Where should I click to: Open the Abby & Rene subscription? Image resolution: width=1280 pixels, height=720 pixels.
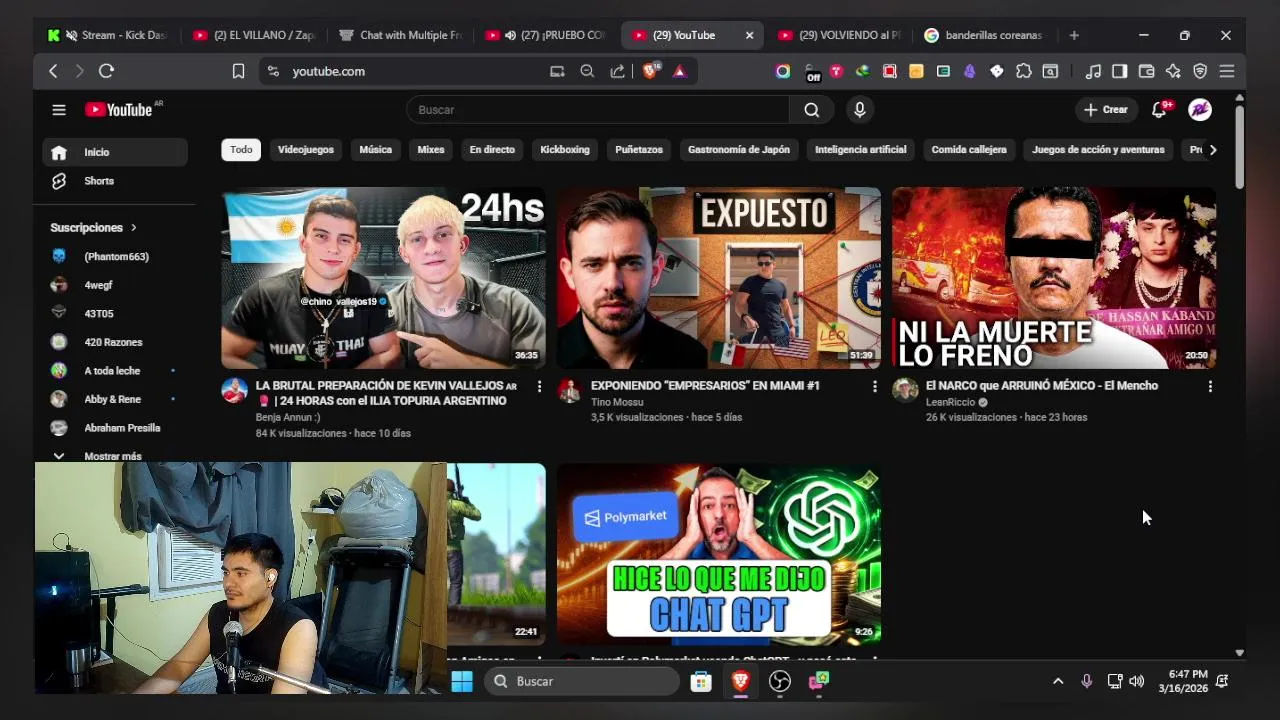point(115,399)
